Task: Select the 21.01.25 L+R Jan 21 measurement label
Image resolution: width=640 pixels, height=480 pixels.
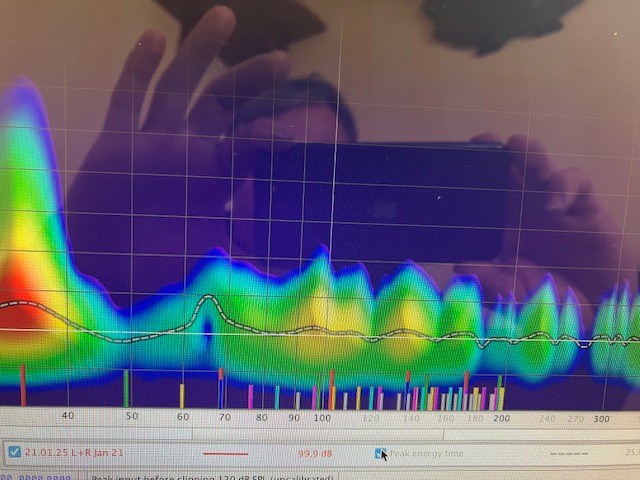Action: (74, 453)
